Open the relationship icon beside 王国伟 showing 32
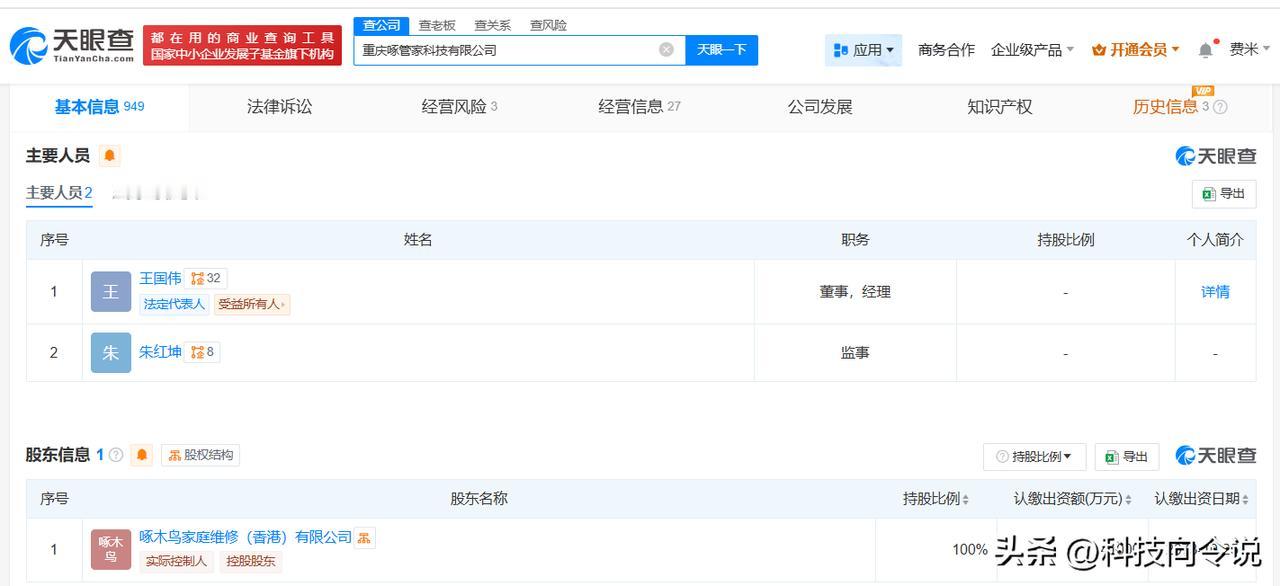This screenshot has height=586, width=1280. pyautogui.click(x=205, y=278)
